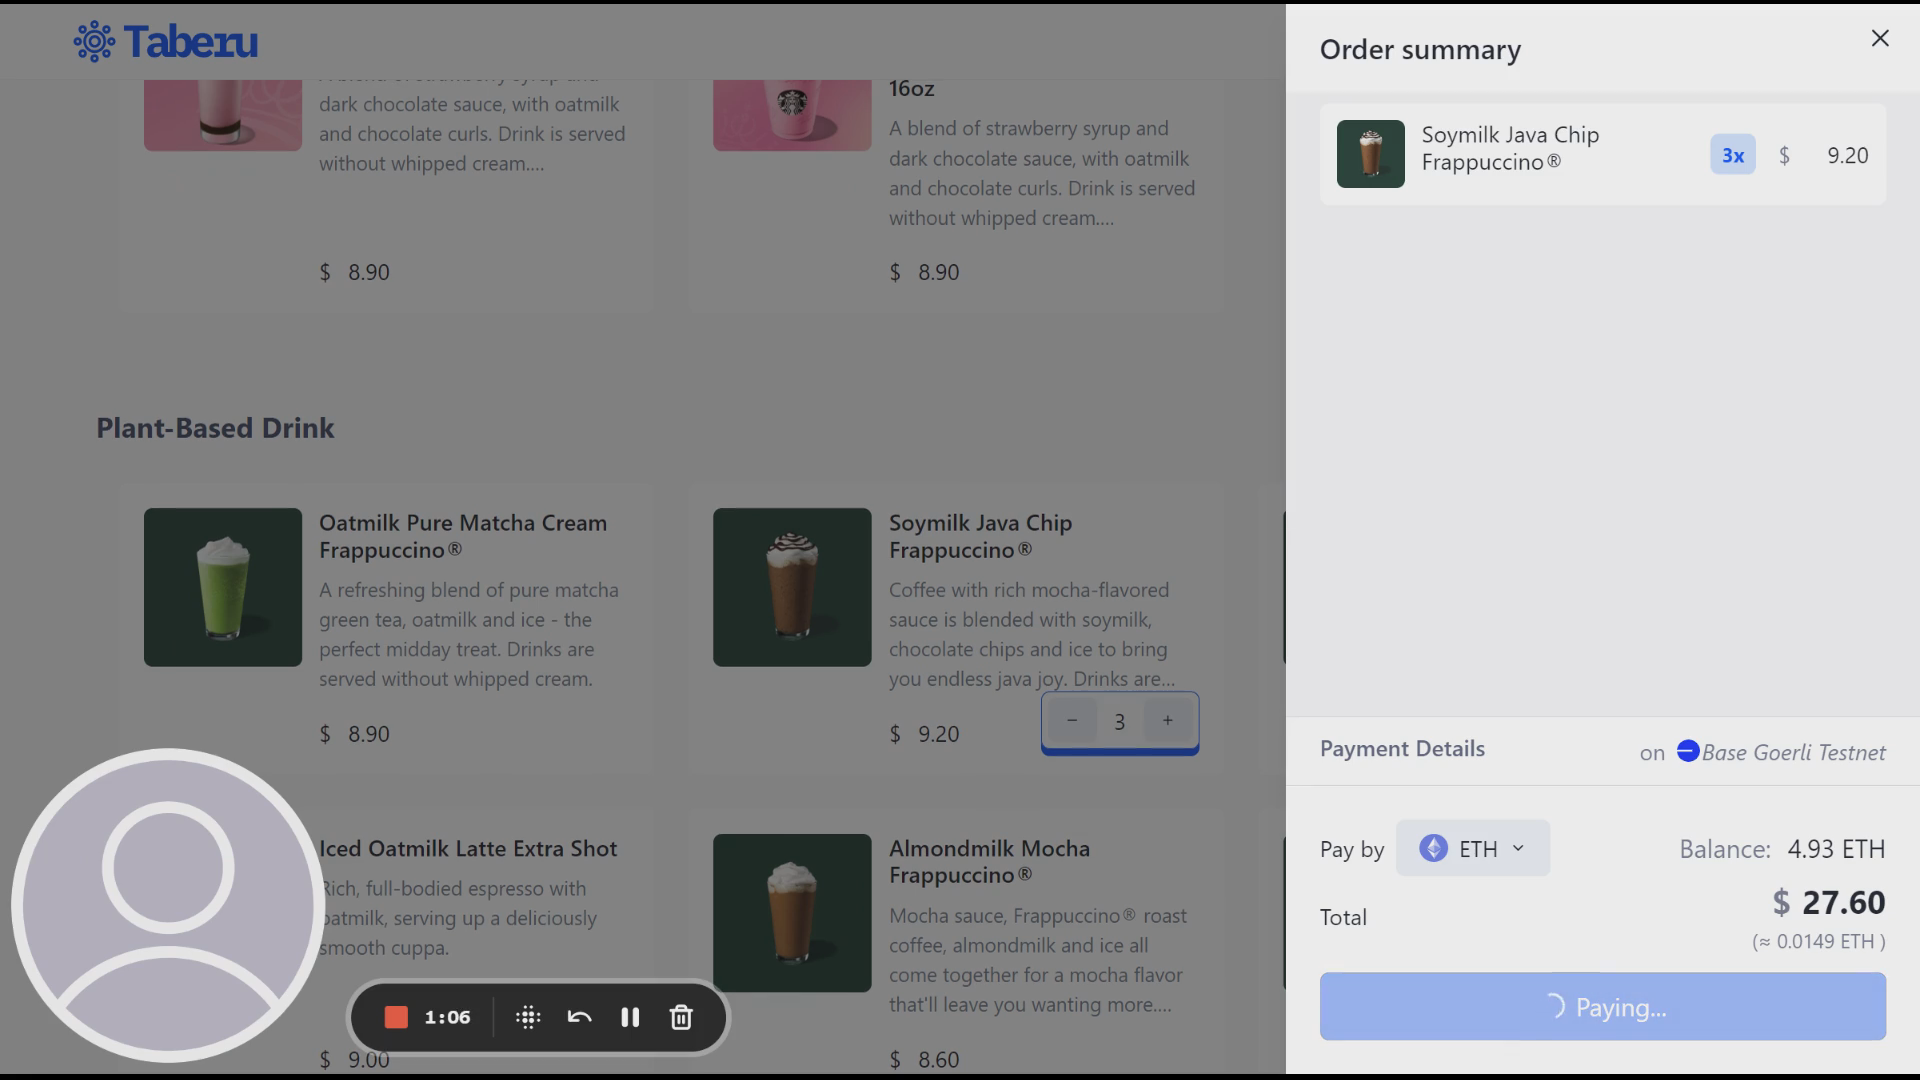Stop the screen recording
This screenshot has width=1920, height=1080.
396,1017
